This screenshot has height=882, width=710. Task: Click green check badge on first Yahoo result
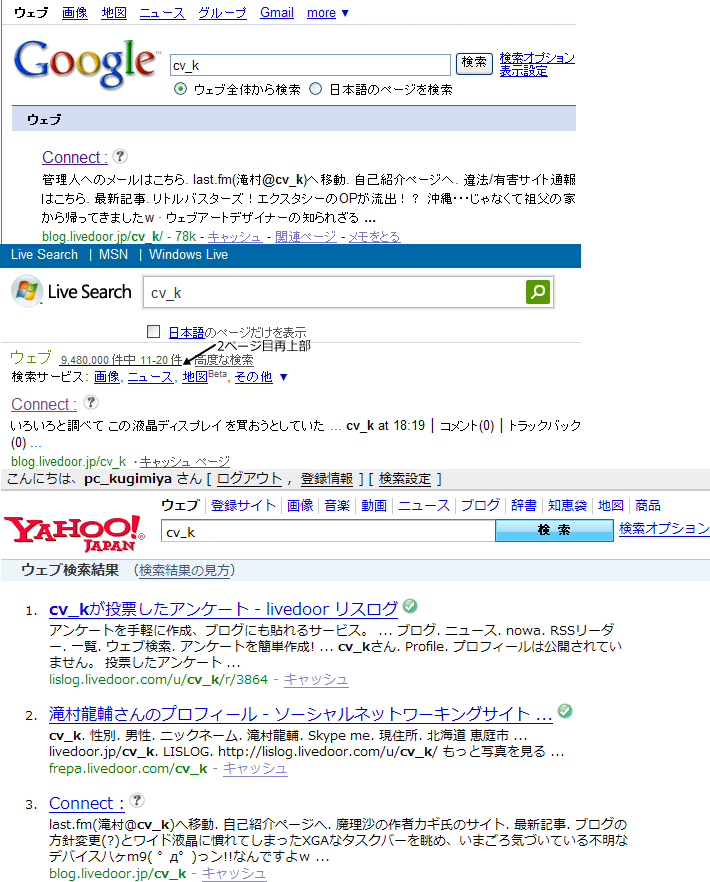(410, 606)
